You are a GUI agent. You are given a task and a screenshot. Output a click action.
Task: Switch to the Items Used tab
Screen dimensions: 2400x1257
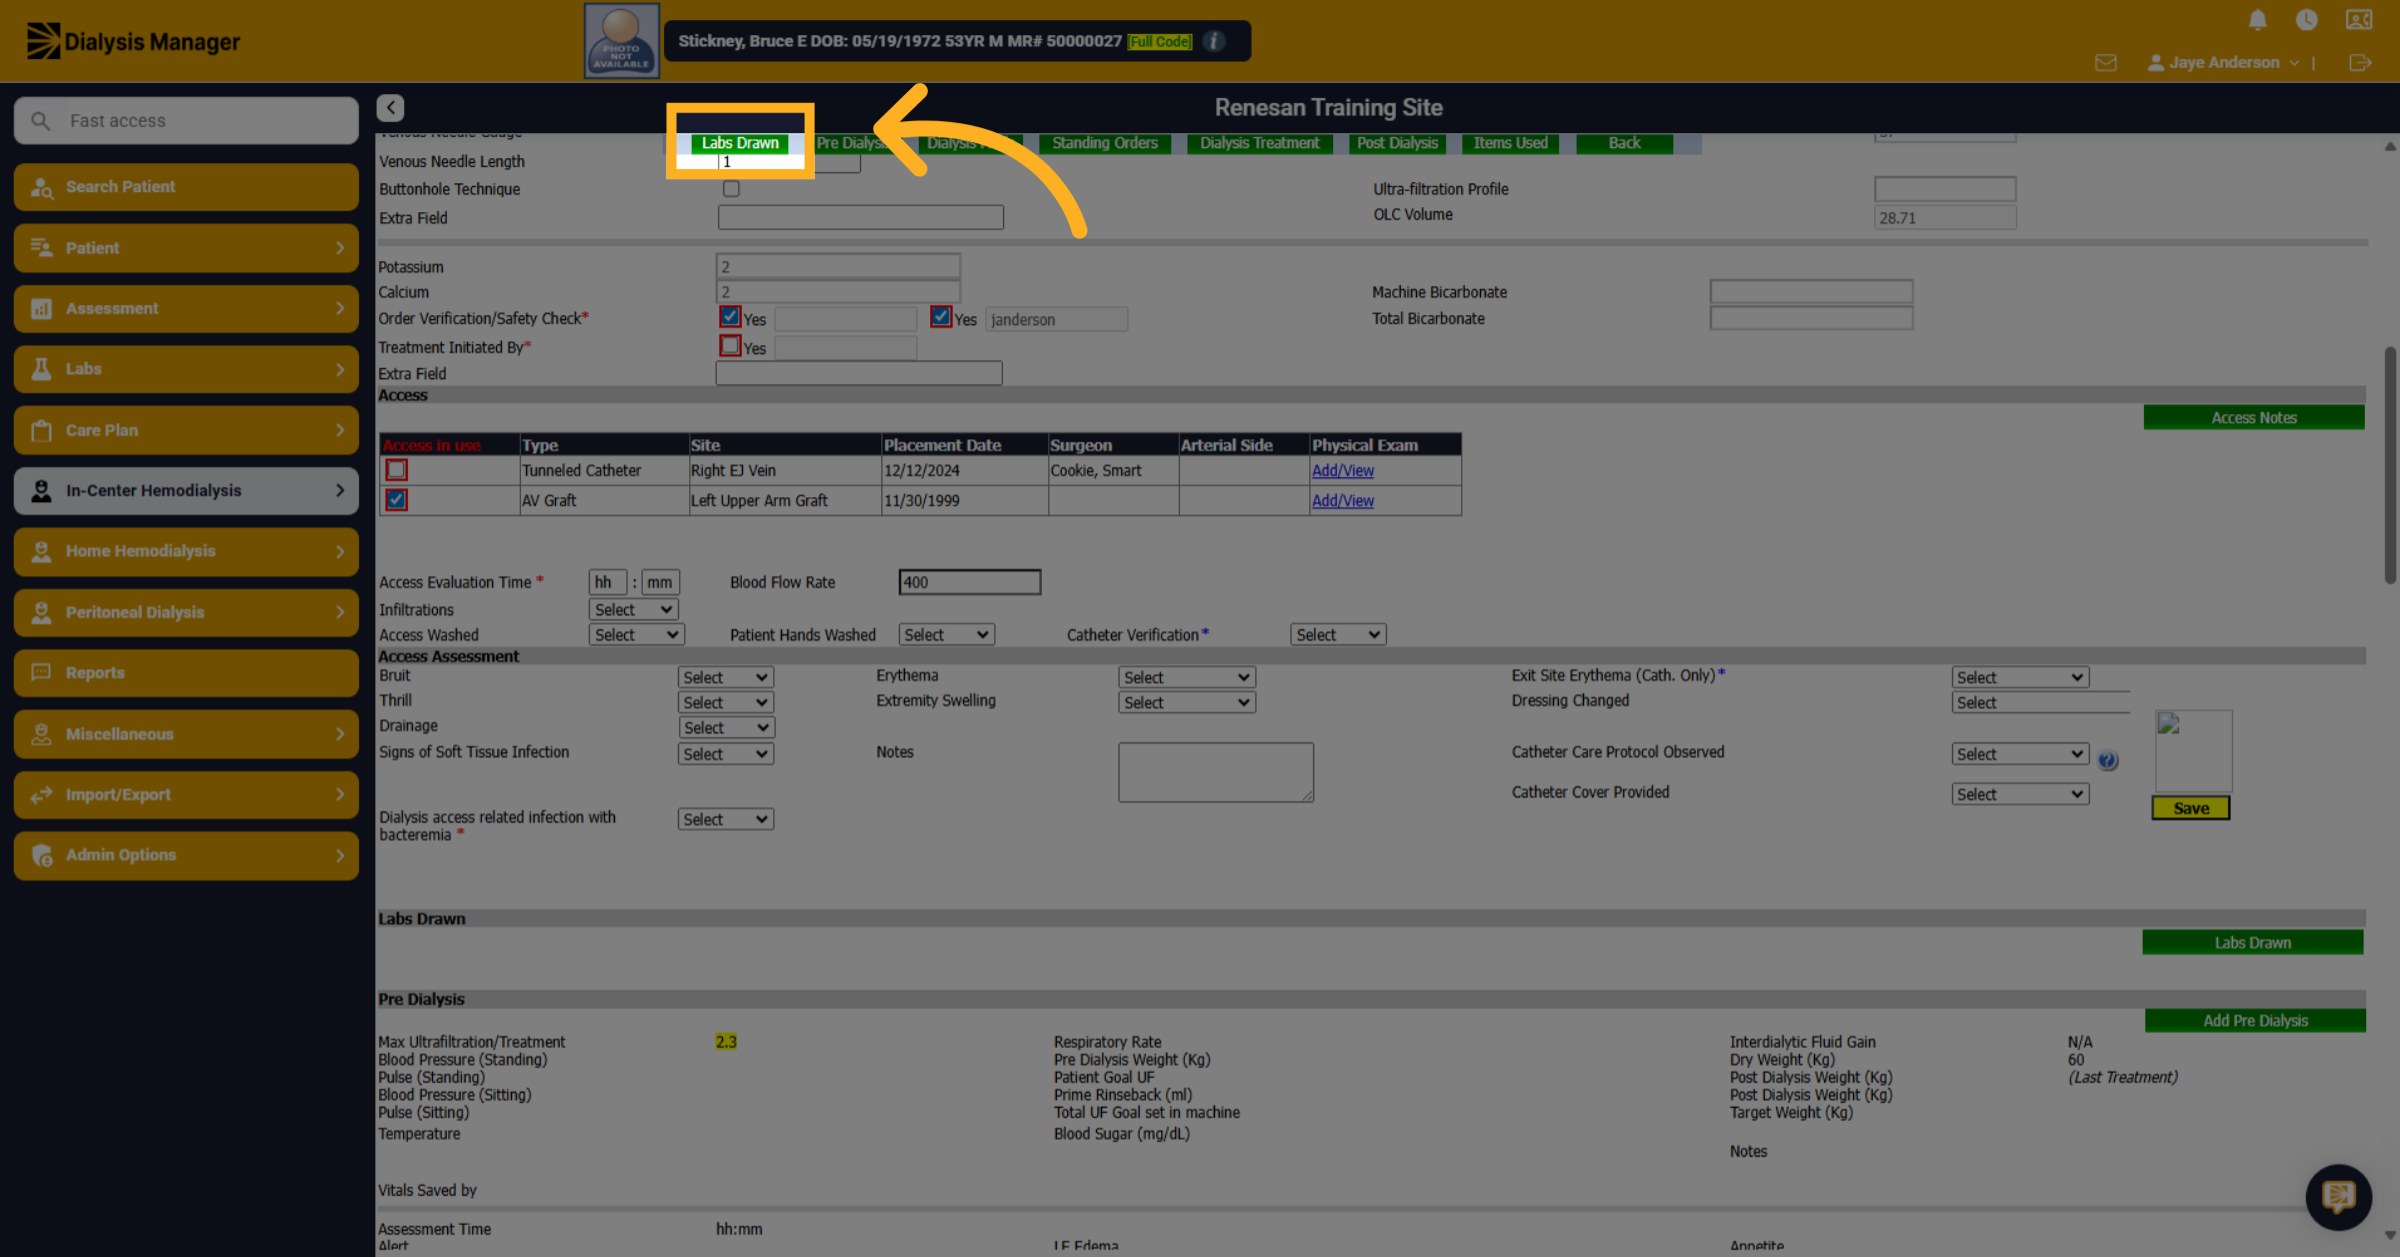click(x=1510, y=143)
